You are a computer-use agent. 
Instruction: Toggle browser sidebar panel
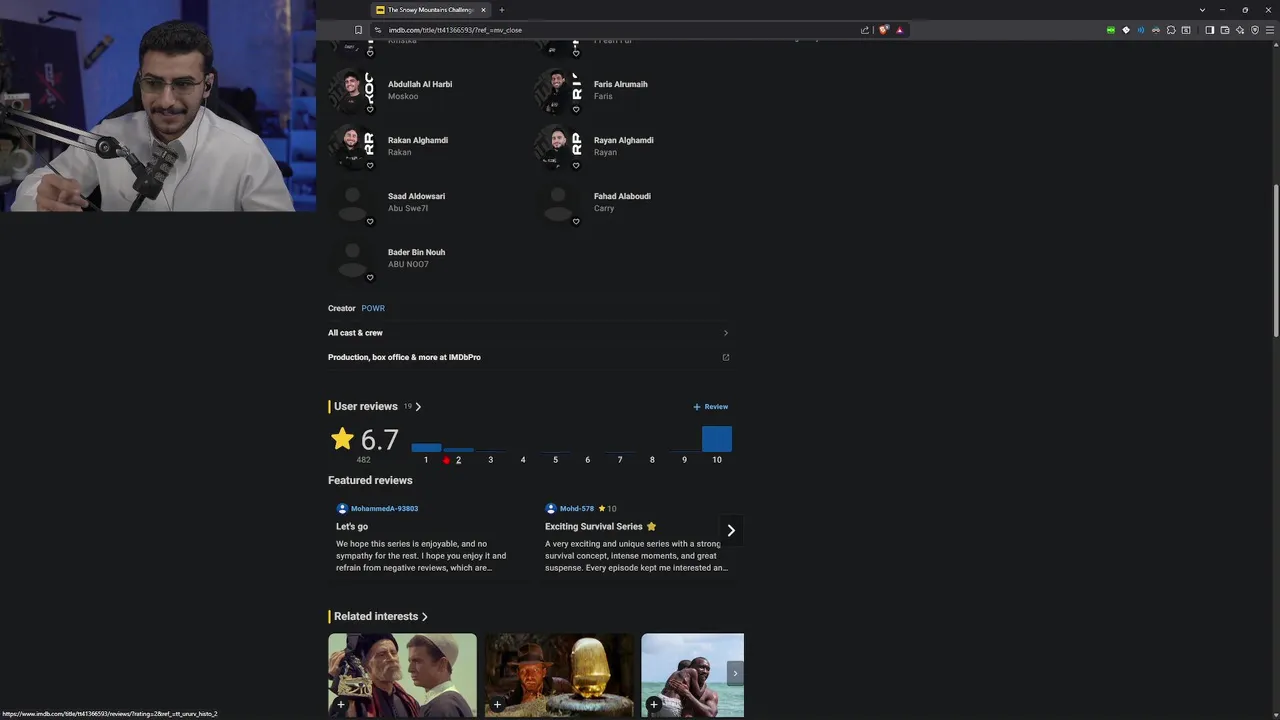click(x=1209, y=30)
